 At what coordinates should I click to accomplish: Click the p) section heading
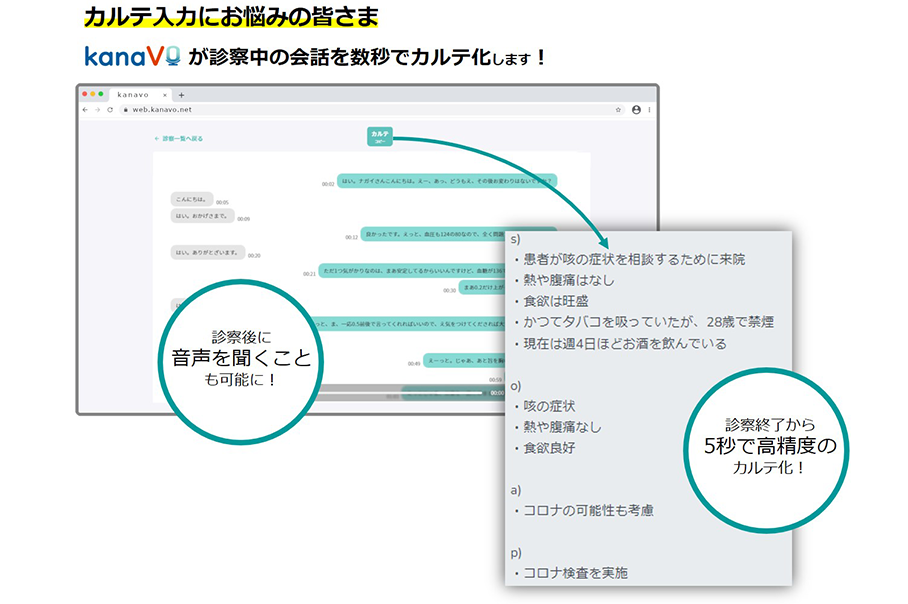[516, 553]
